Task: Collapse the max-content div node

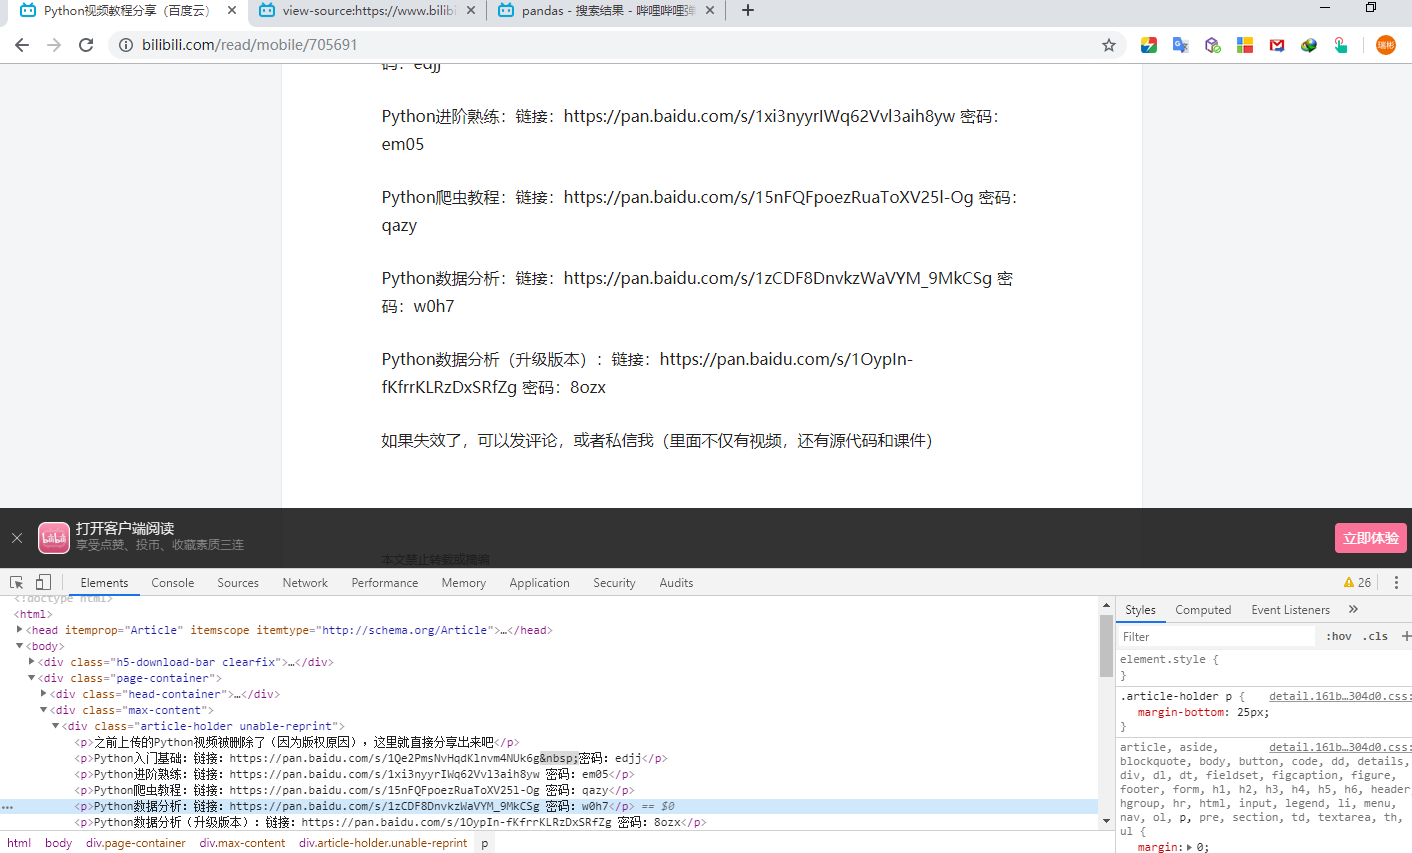Action: (44, 710)
